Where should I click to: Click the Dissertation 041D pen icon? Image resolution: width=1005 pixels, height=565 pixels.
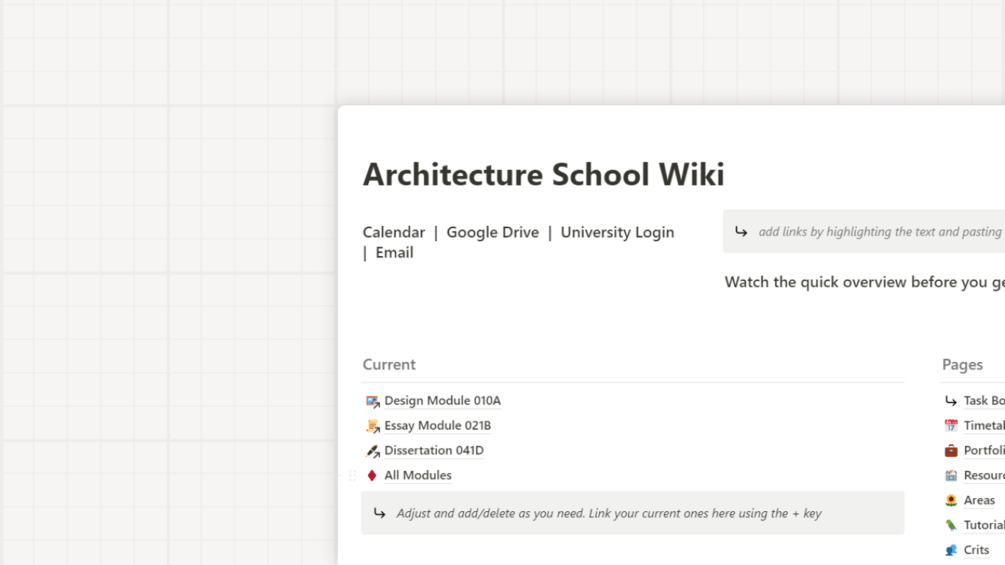pyautogui.click(x=372, y=451)
